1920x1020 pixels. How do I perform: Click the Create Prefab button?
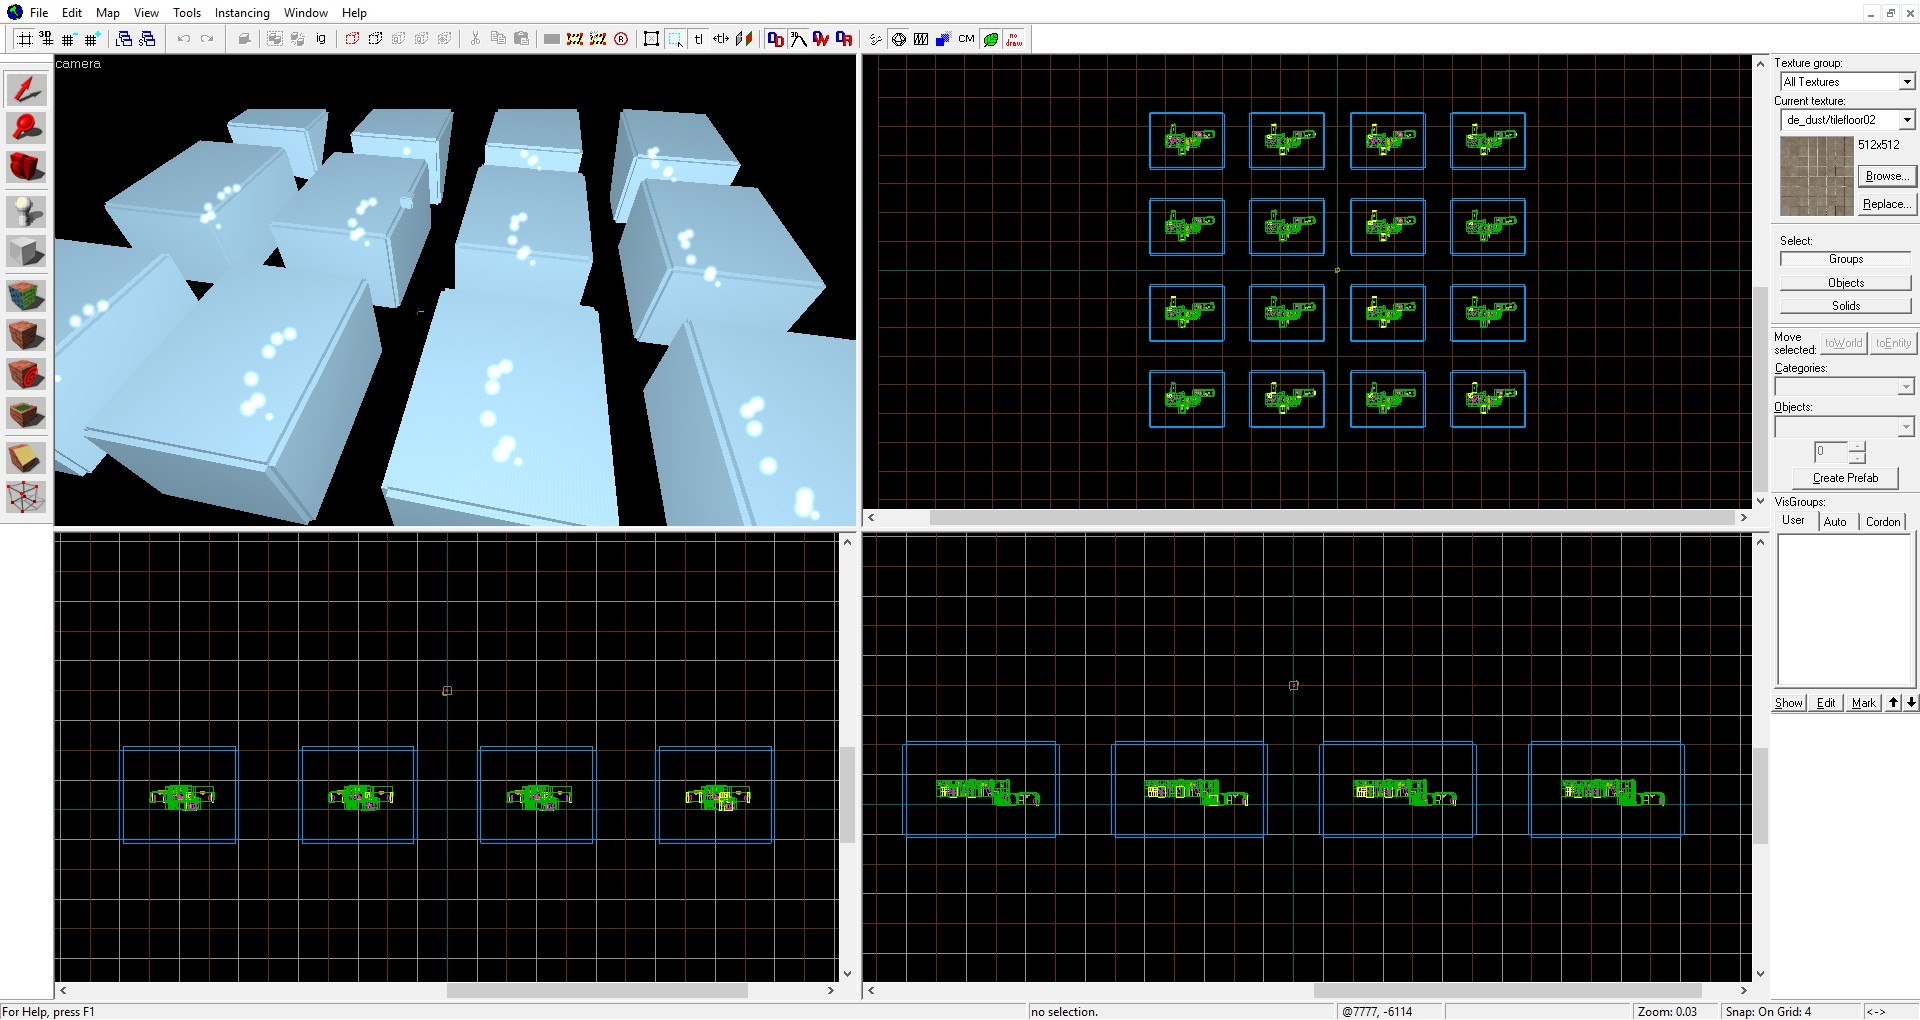[1845, 478]
